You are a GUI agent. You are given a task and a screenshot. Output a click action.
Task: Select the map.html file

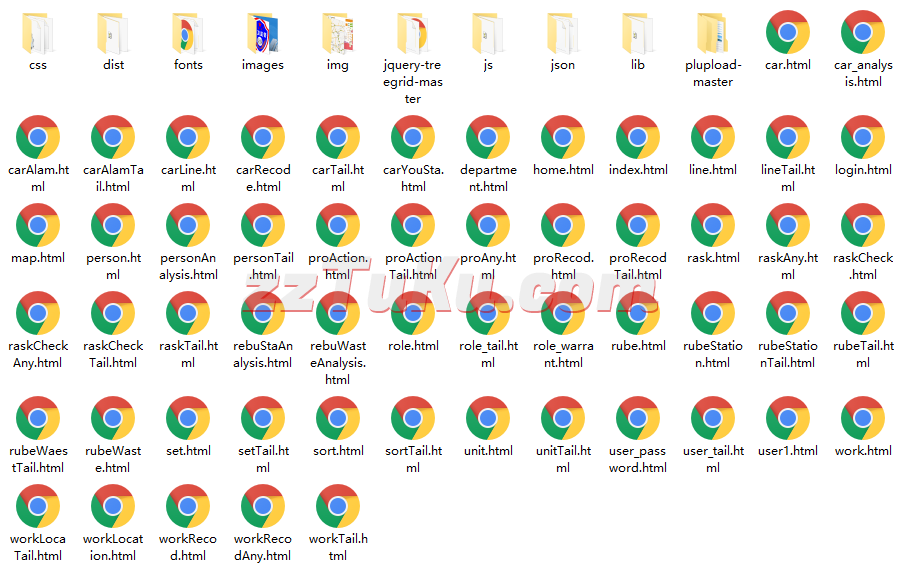pyautogui.click(x=38, y=226)
